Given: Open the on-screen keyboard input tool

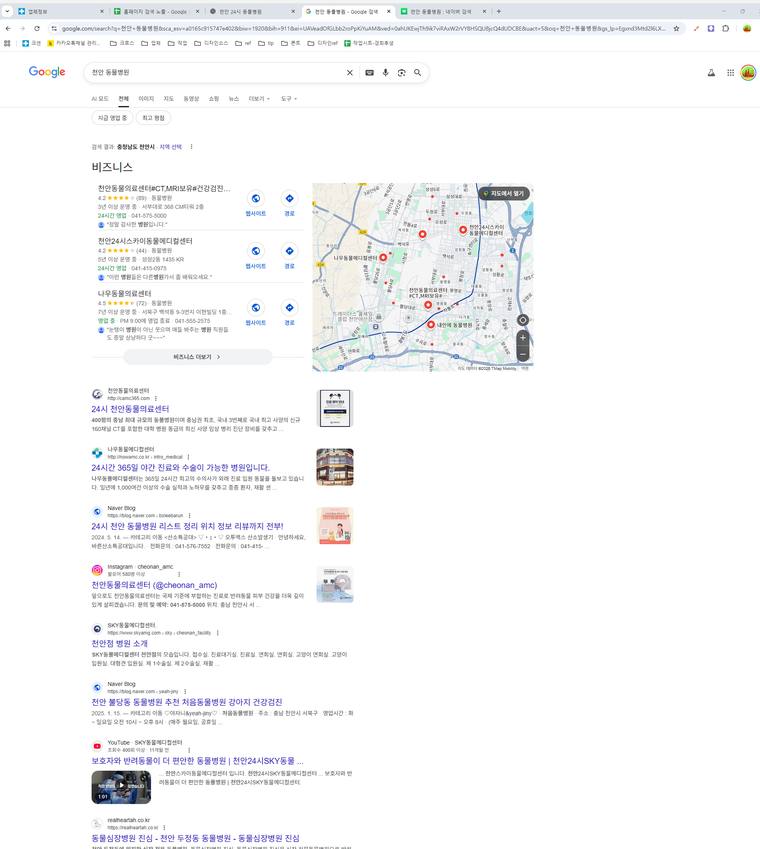Looking at the screenshot, I should click(x=369, y=73).
